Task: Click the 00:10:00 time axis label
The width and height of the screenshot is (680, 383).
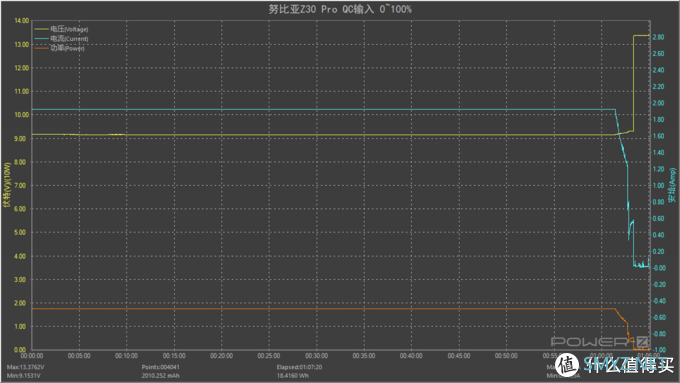Action: (127, 356)
